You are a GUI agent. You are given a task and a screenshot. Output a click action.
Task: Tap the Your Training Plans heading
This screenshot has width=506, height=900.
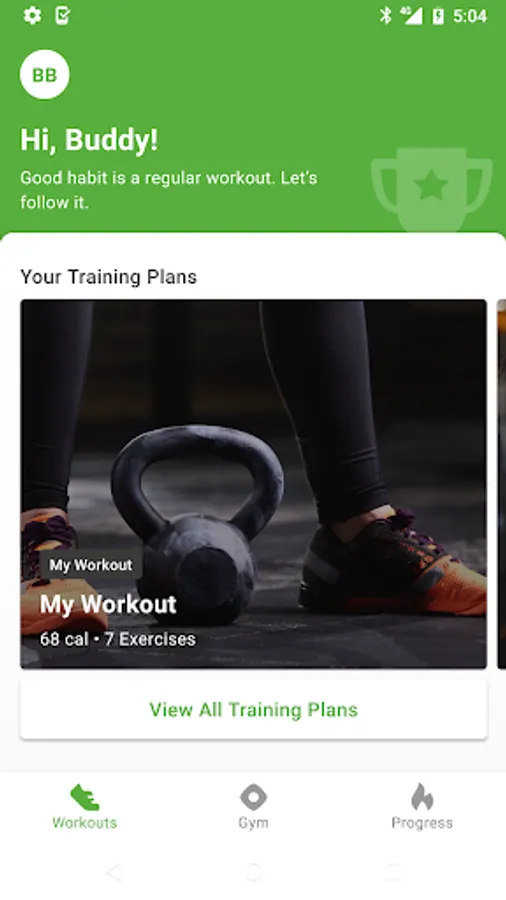point(108,277)
